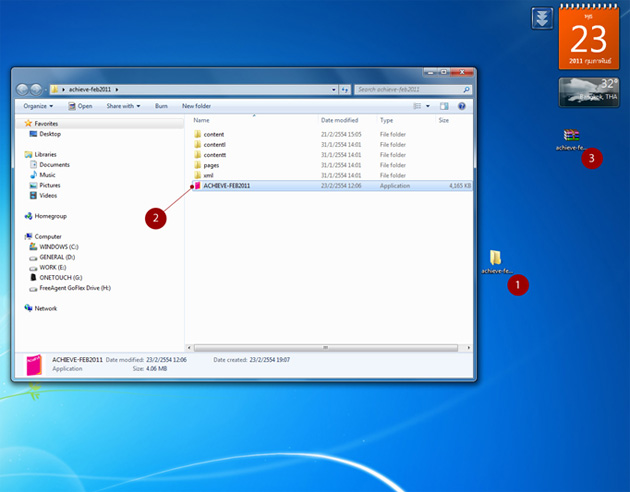Open FreeAgent GoFlex Drive (H:)
The height and width of the screenshot is (492, 630).
point(75,288)
